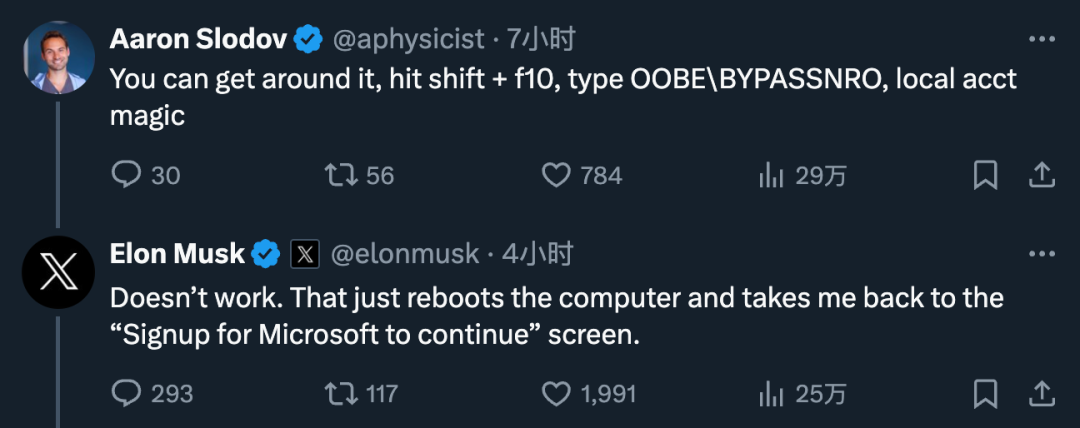Bookmark Aaron Slodov's tweet
This screenshot has height=428, width=1080.
985,176
